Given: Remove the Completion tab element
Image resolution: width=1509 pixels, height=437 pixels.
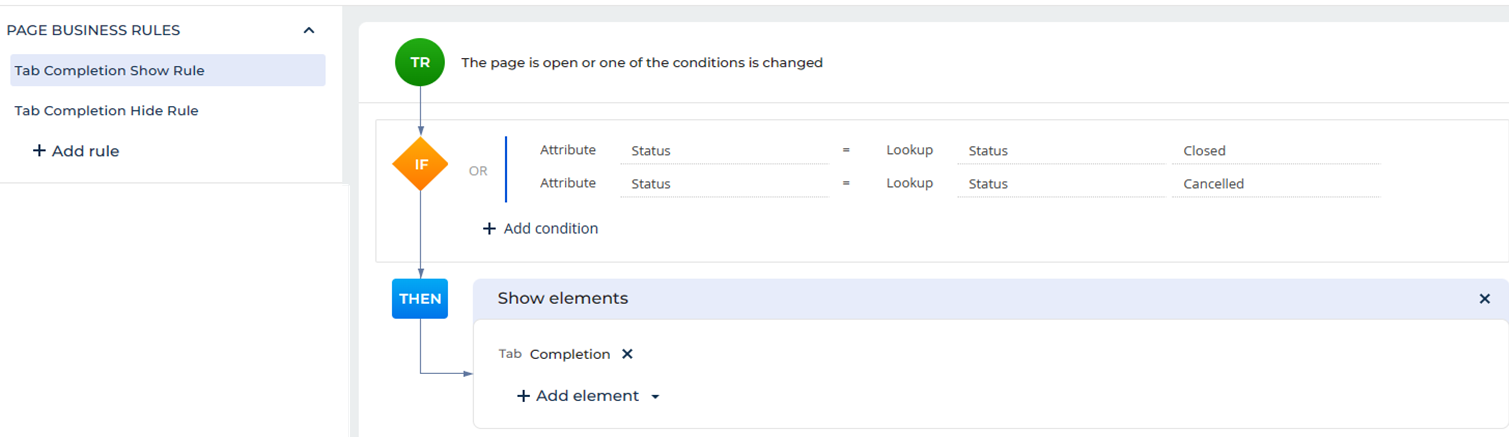Looking at the screenshot, I should click(x=627, y=354).
